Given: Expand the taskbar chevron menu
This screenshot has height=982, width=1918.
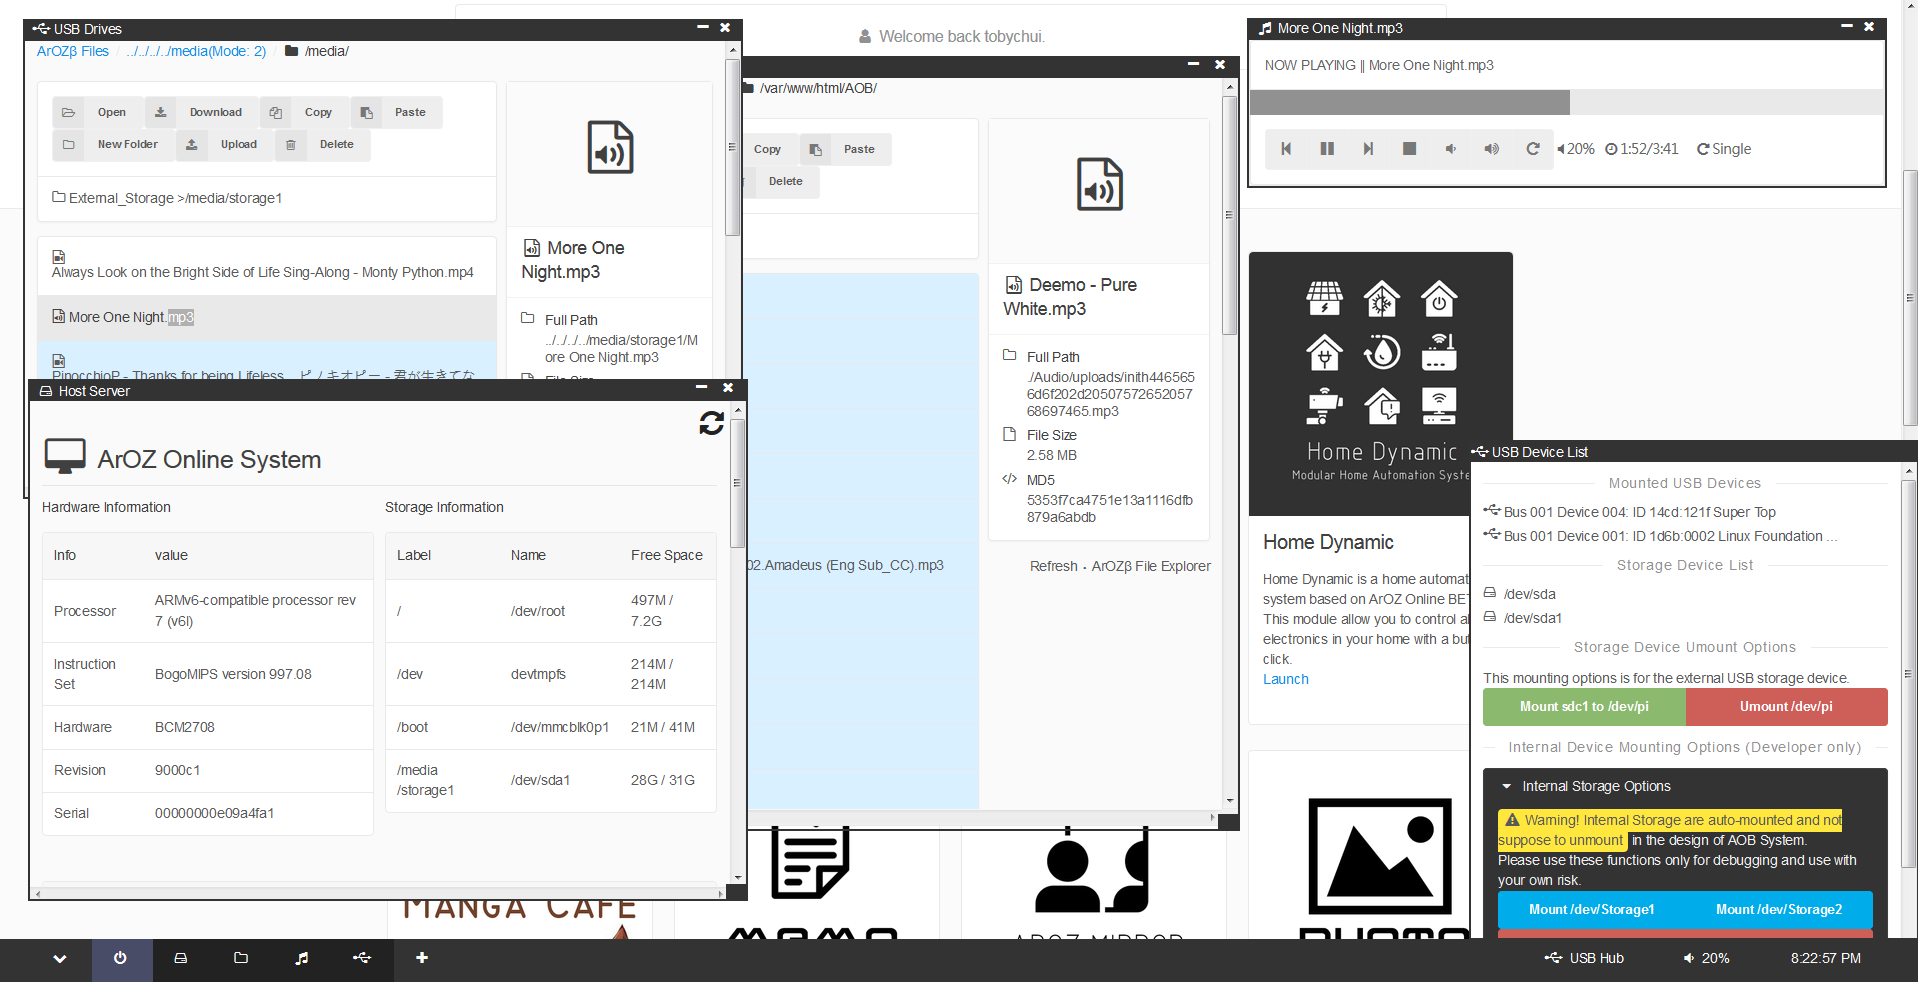Looking at the screenshot, I should [x=60, y=958].
